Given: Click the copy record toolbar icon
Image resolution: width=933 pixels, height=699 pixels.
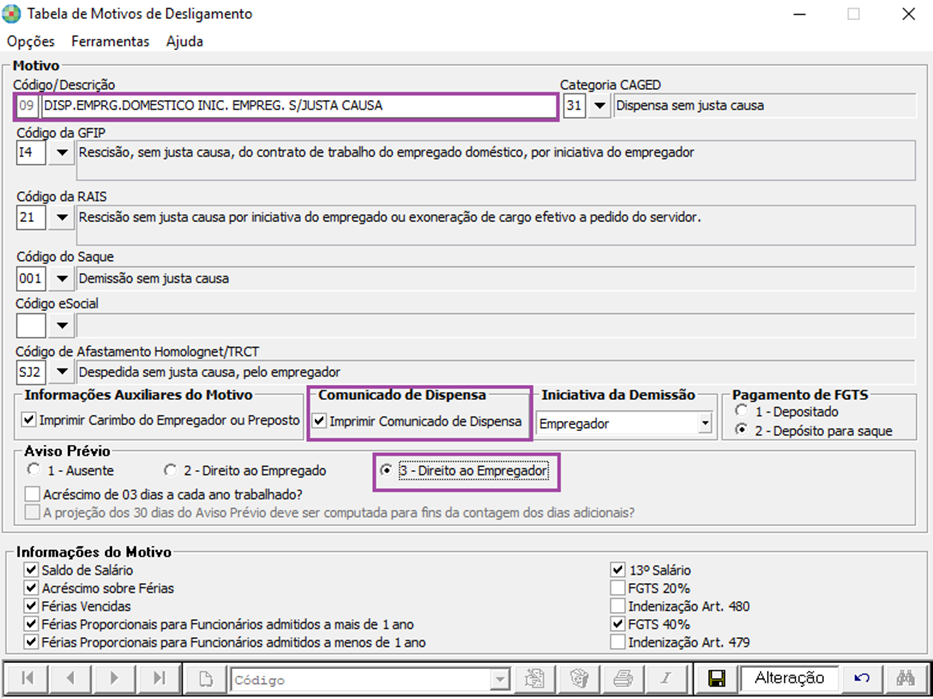Looking at the screenshot, I should pos(535,678).
